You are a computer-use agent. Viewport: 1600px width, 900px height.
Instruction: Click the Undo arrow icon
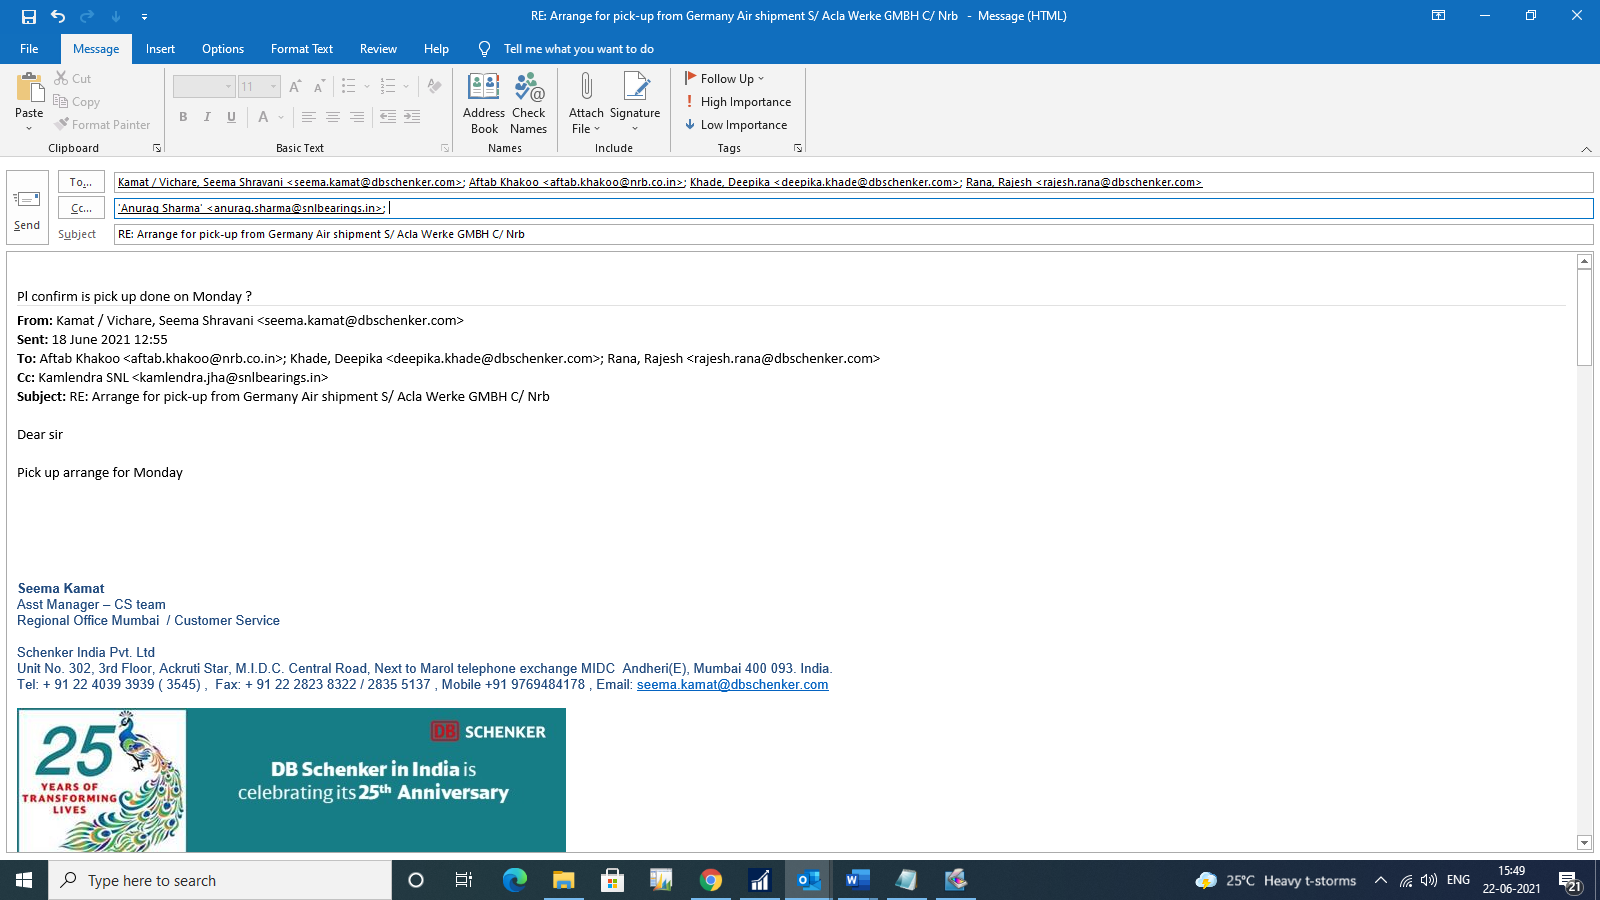[58, 16]
